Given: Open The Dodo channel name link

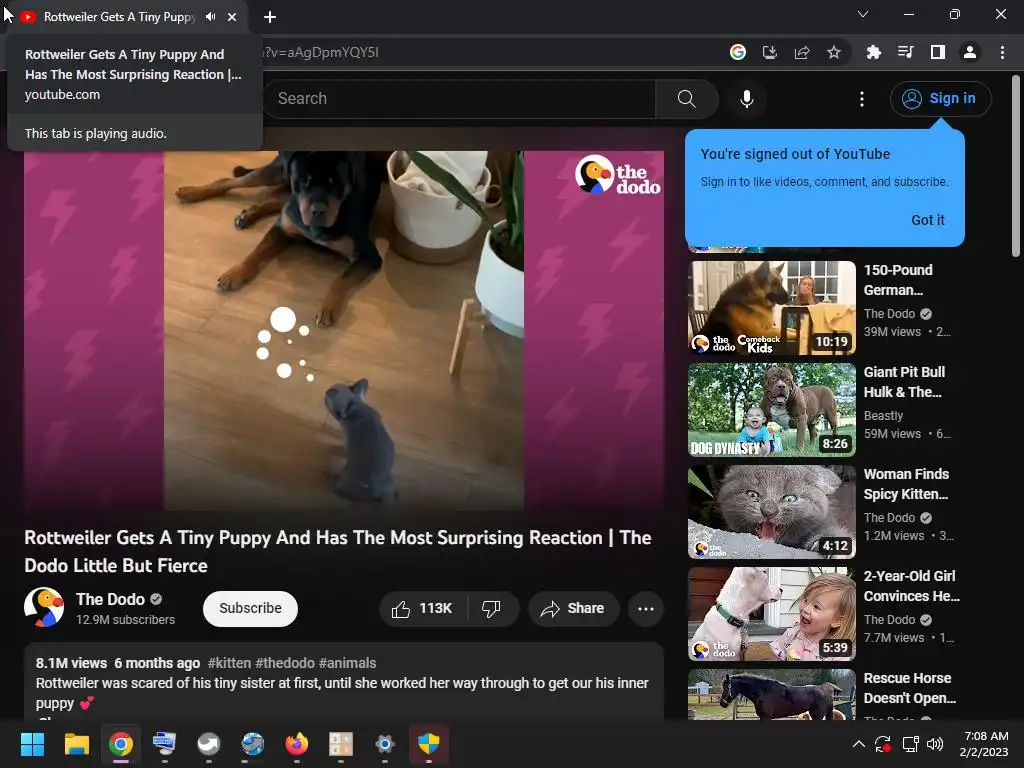Looking at the screenshot, I should (x=110, y=600).
